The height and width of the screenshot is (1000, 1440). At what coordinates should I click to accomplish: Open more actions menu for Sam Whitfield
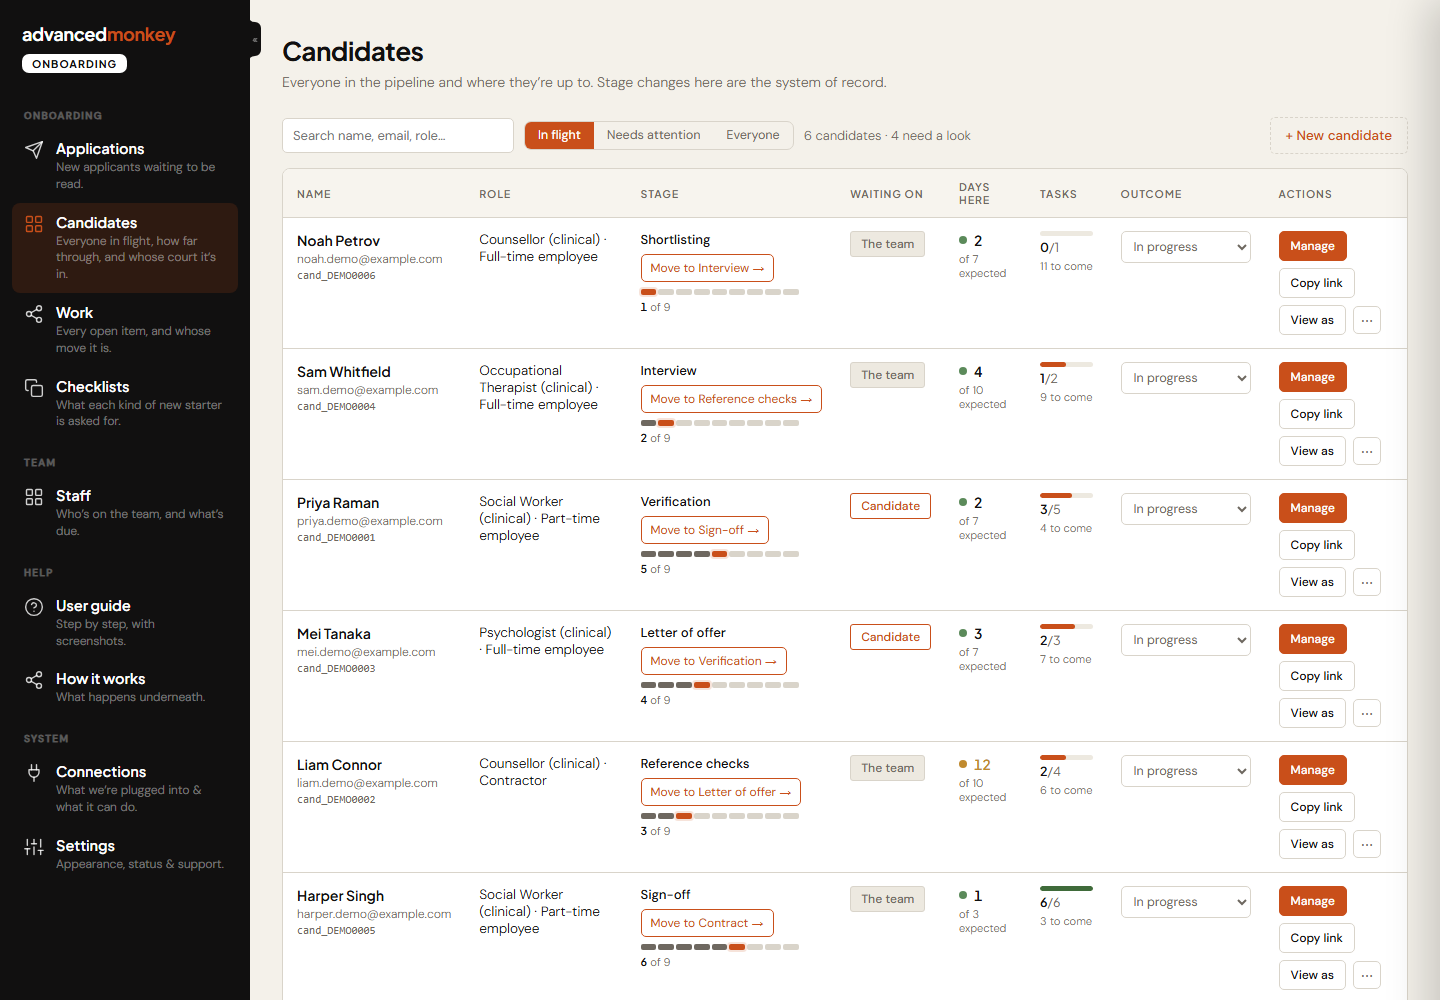1367,451
